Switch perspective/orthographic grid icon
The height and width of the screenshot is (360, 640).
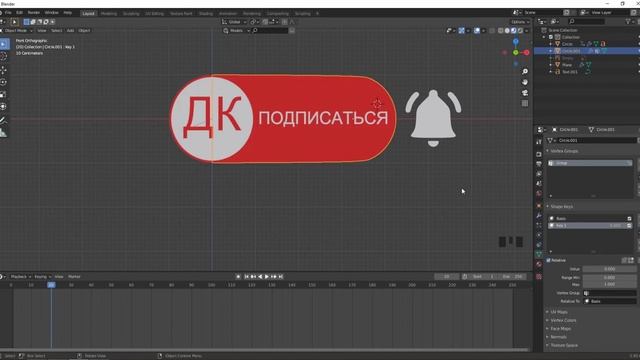click(x=525, y=104)
